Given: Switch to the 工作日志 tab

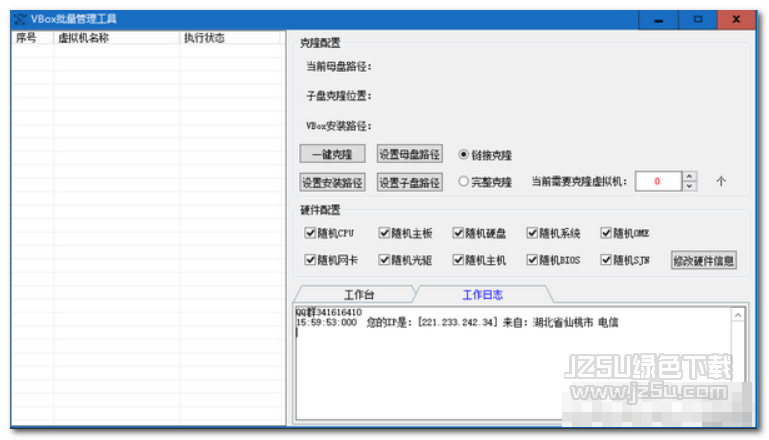Looking at the screenshot, I should click(x=483, y=294).
